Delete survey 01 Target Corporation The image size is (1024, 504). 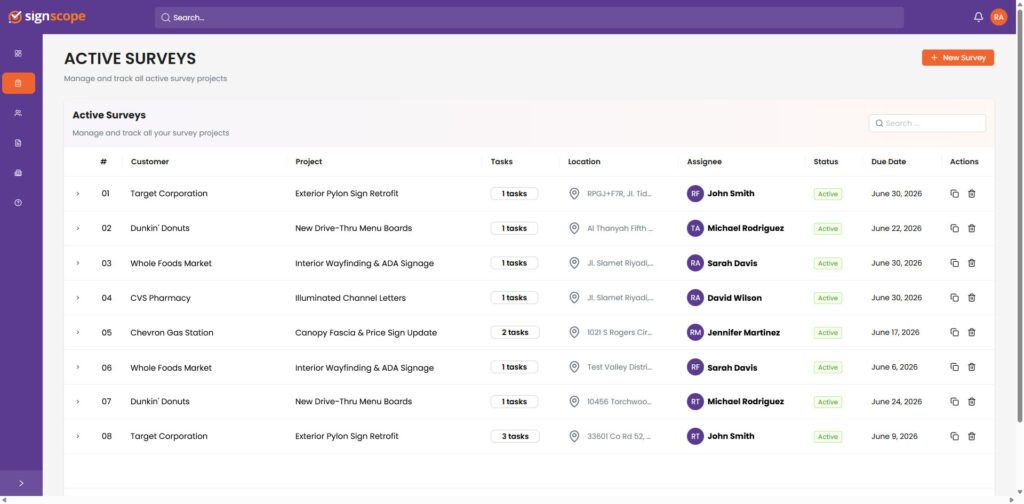point(972,194)
